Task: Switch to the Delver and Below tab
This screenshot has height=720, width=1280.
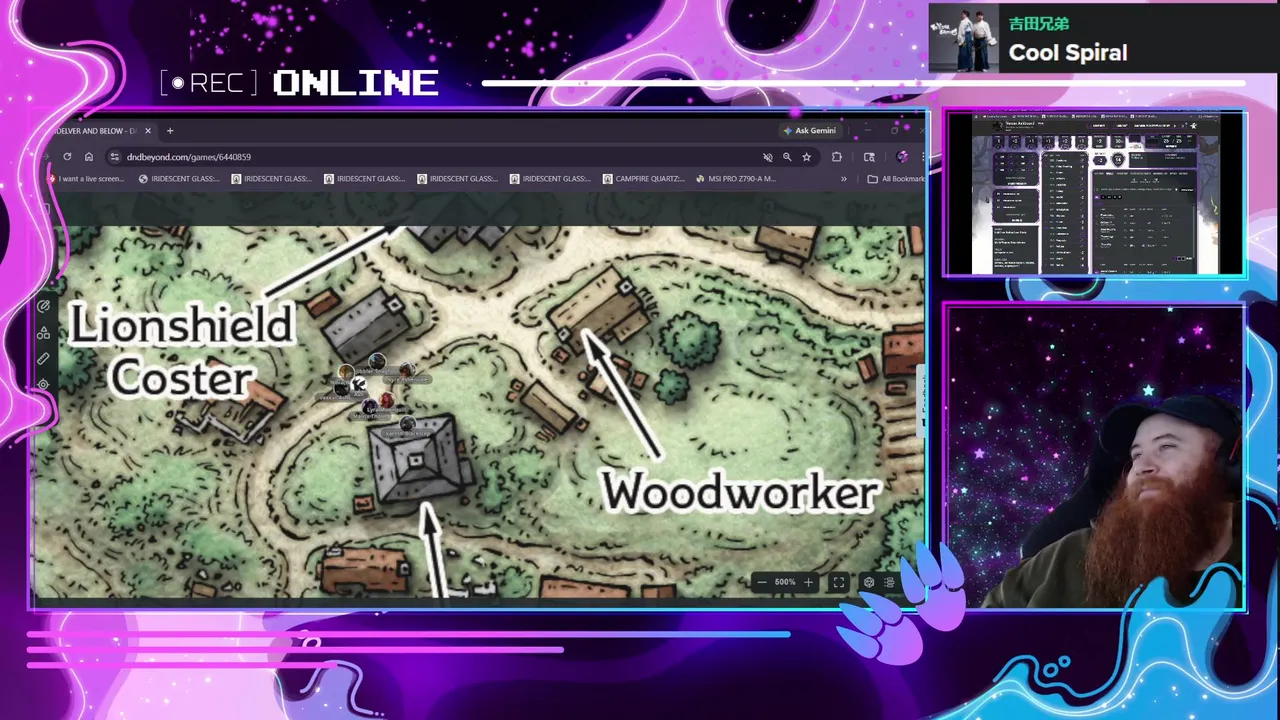Action: [x=96, y=131]
